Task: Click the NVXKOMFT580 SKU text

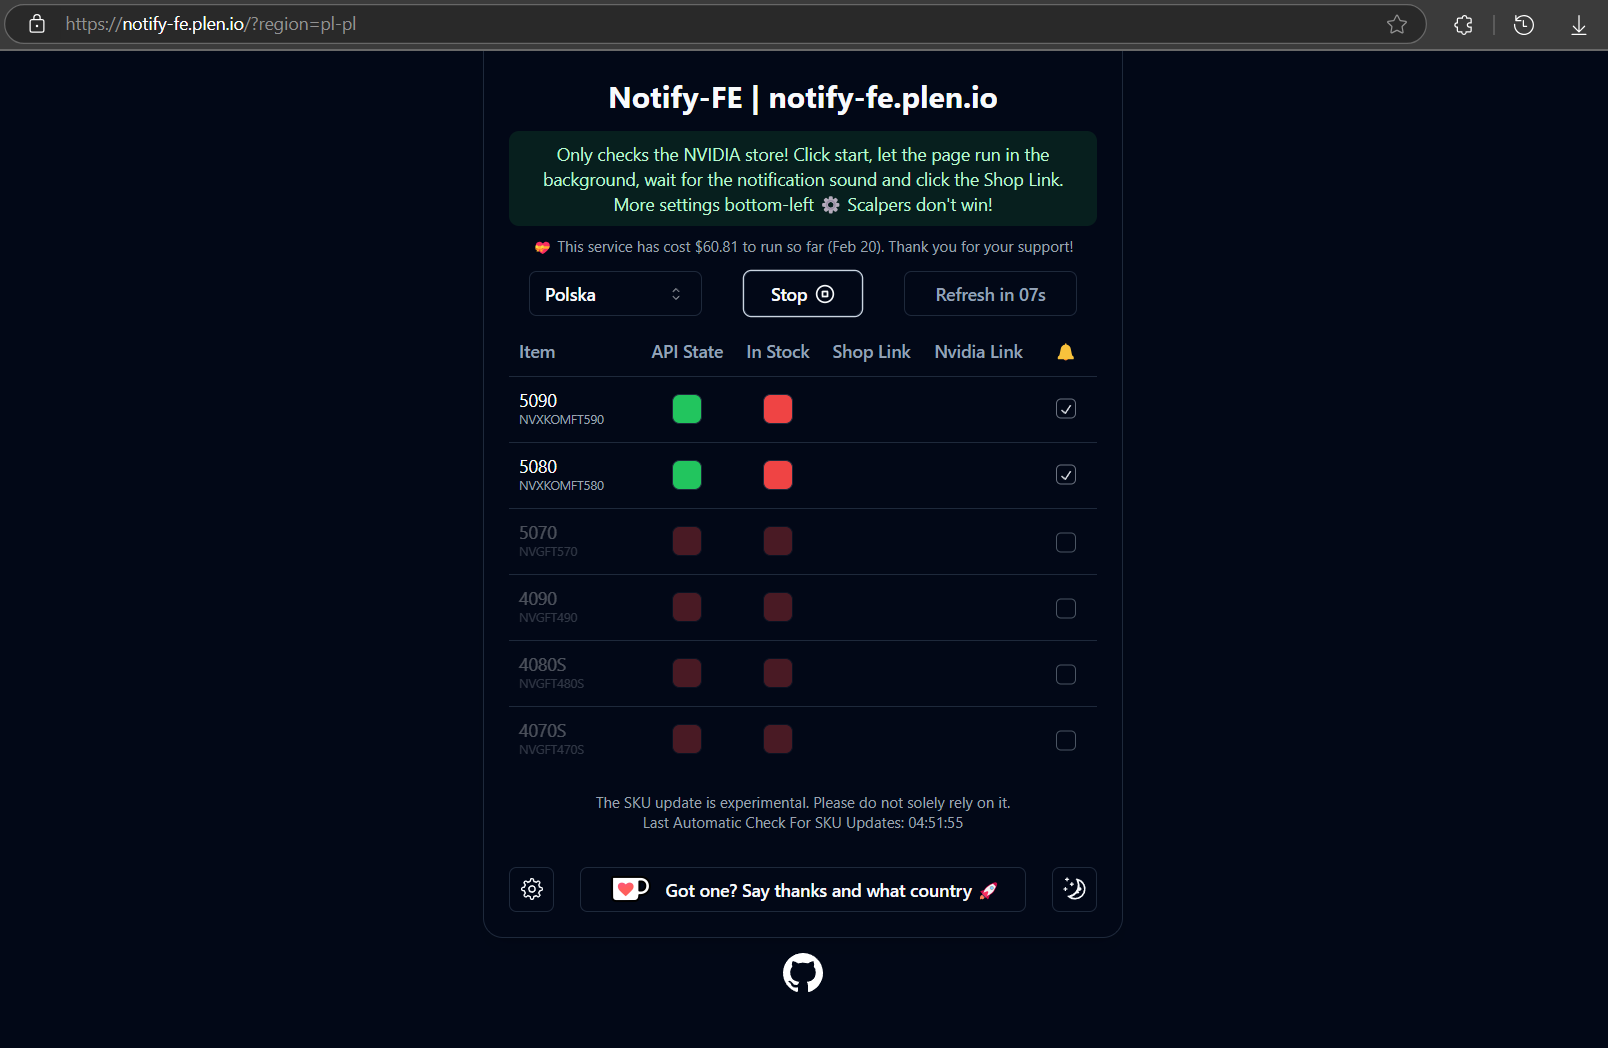Action: pos(562,486)
